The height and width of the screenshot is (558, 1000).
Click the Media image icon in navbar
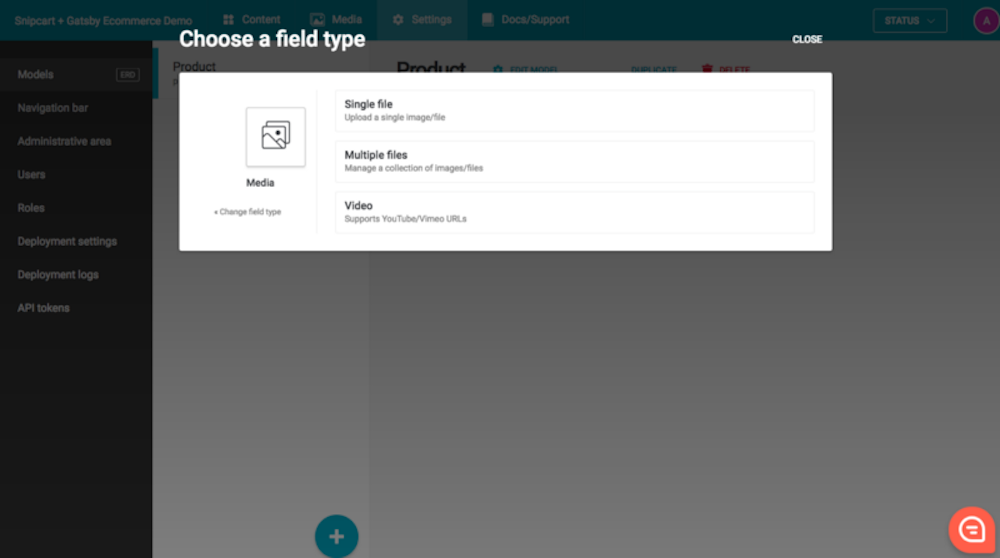tap(317, 20)
